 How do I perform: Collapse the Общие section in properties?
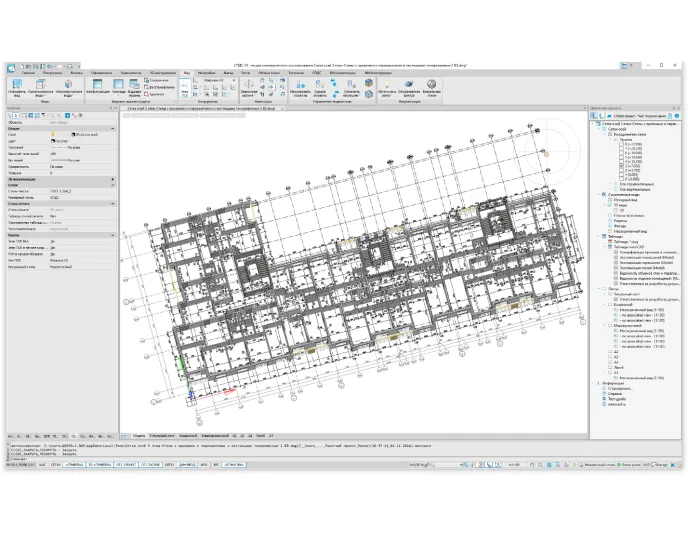[x=112, y=129]
